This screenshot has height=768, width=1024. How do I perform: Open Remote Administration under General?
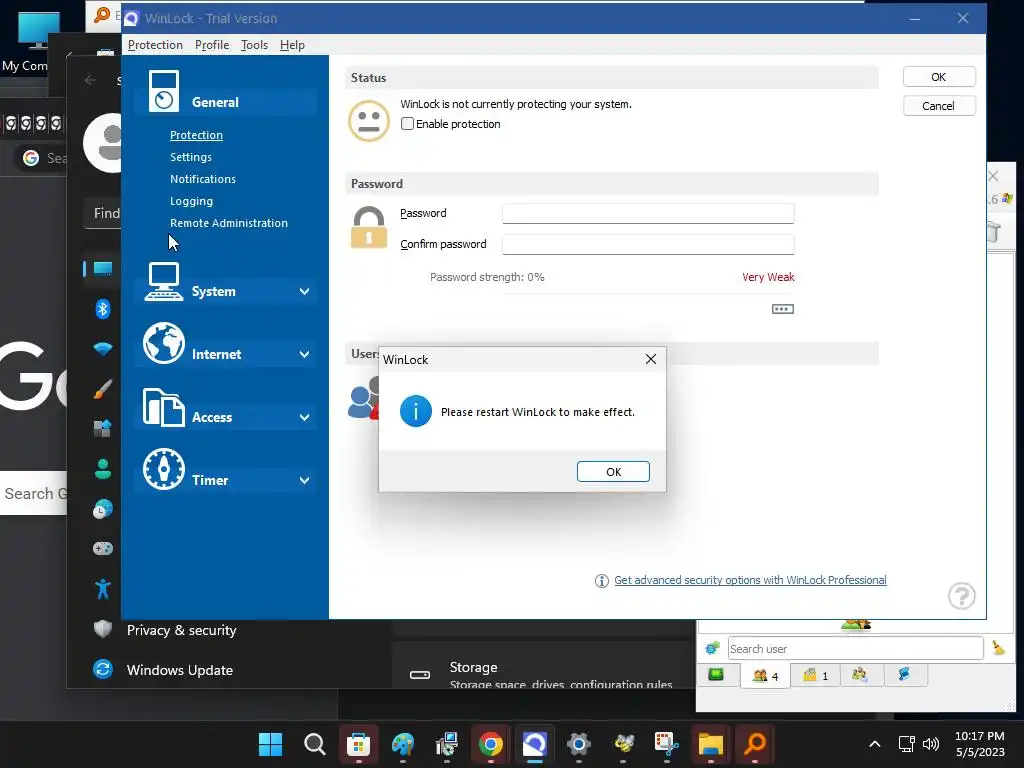pyautogui.click(x=229, y=223)
